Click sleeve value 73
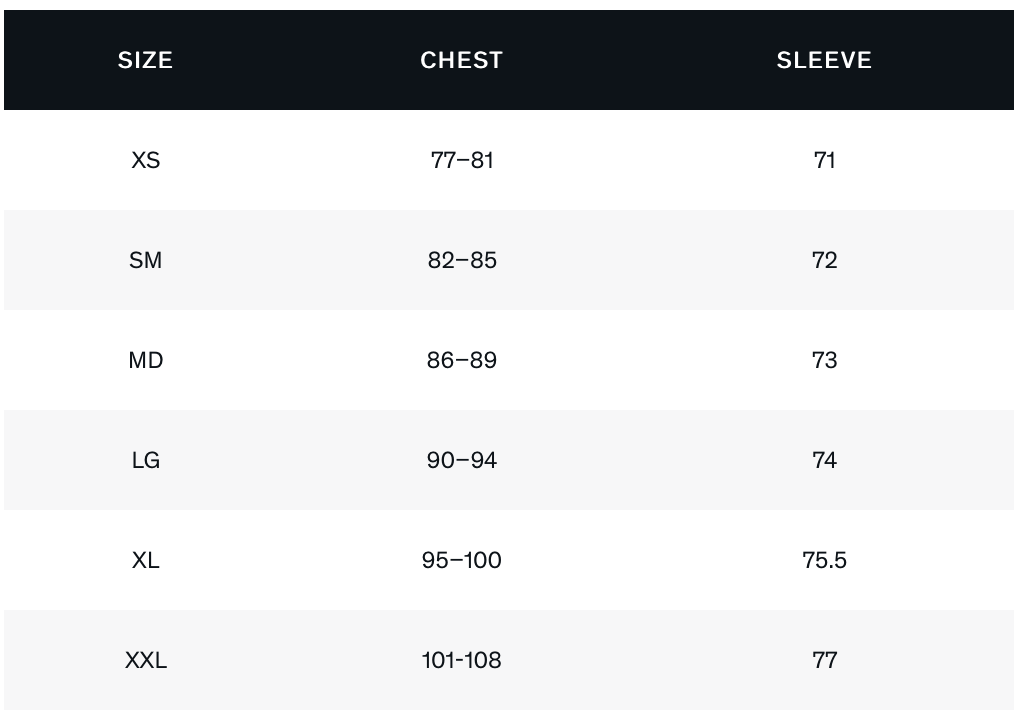 [x=824, y=360]
